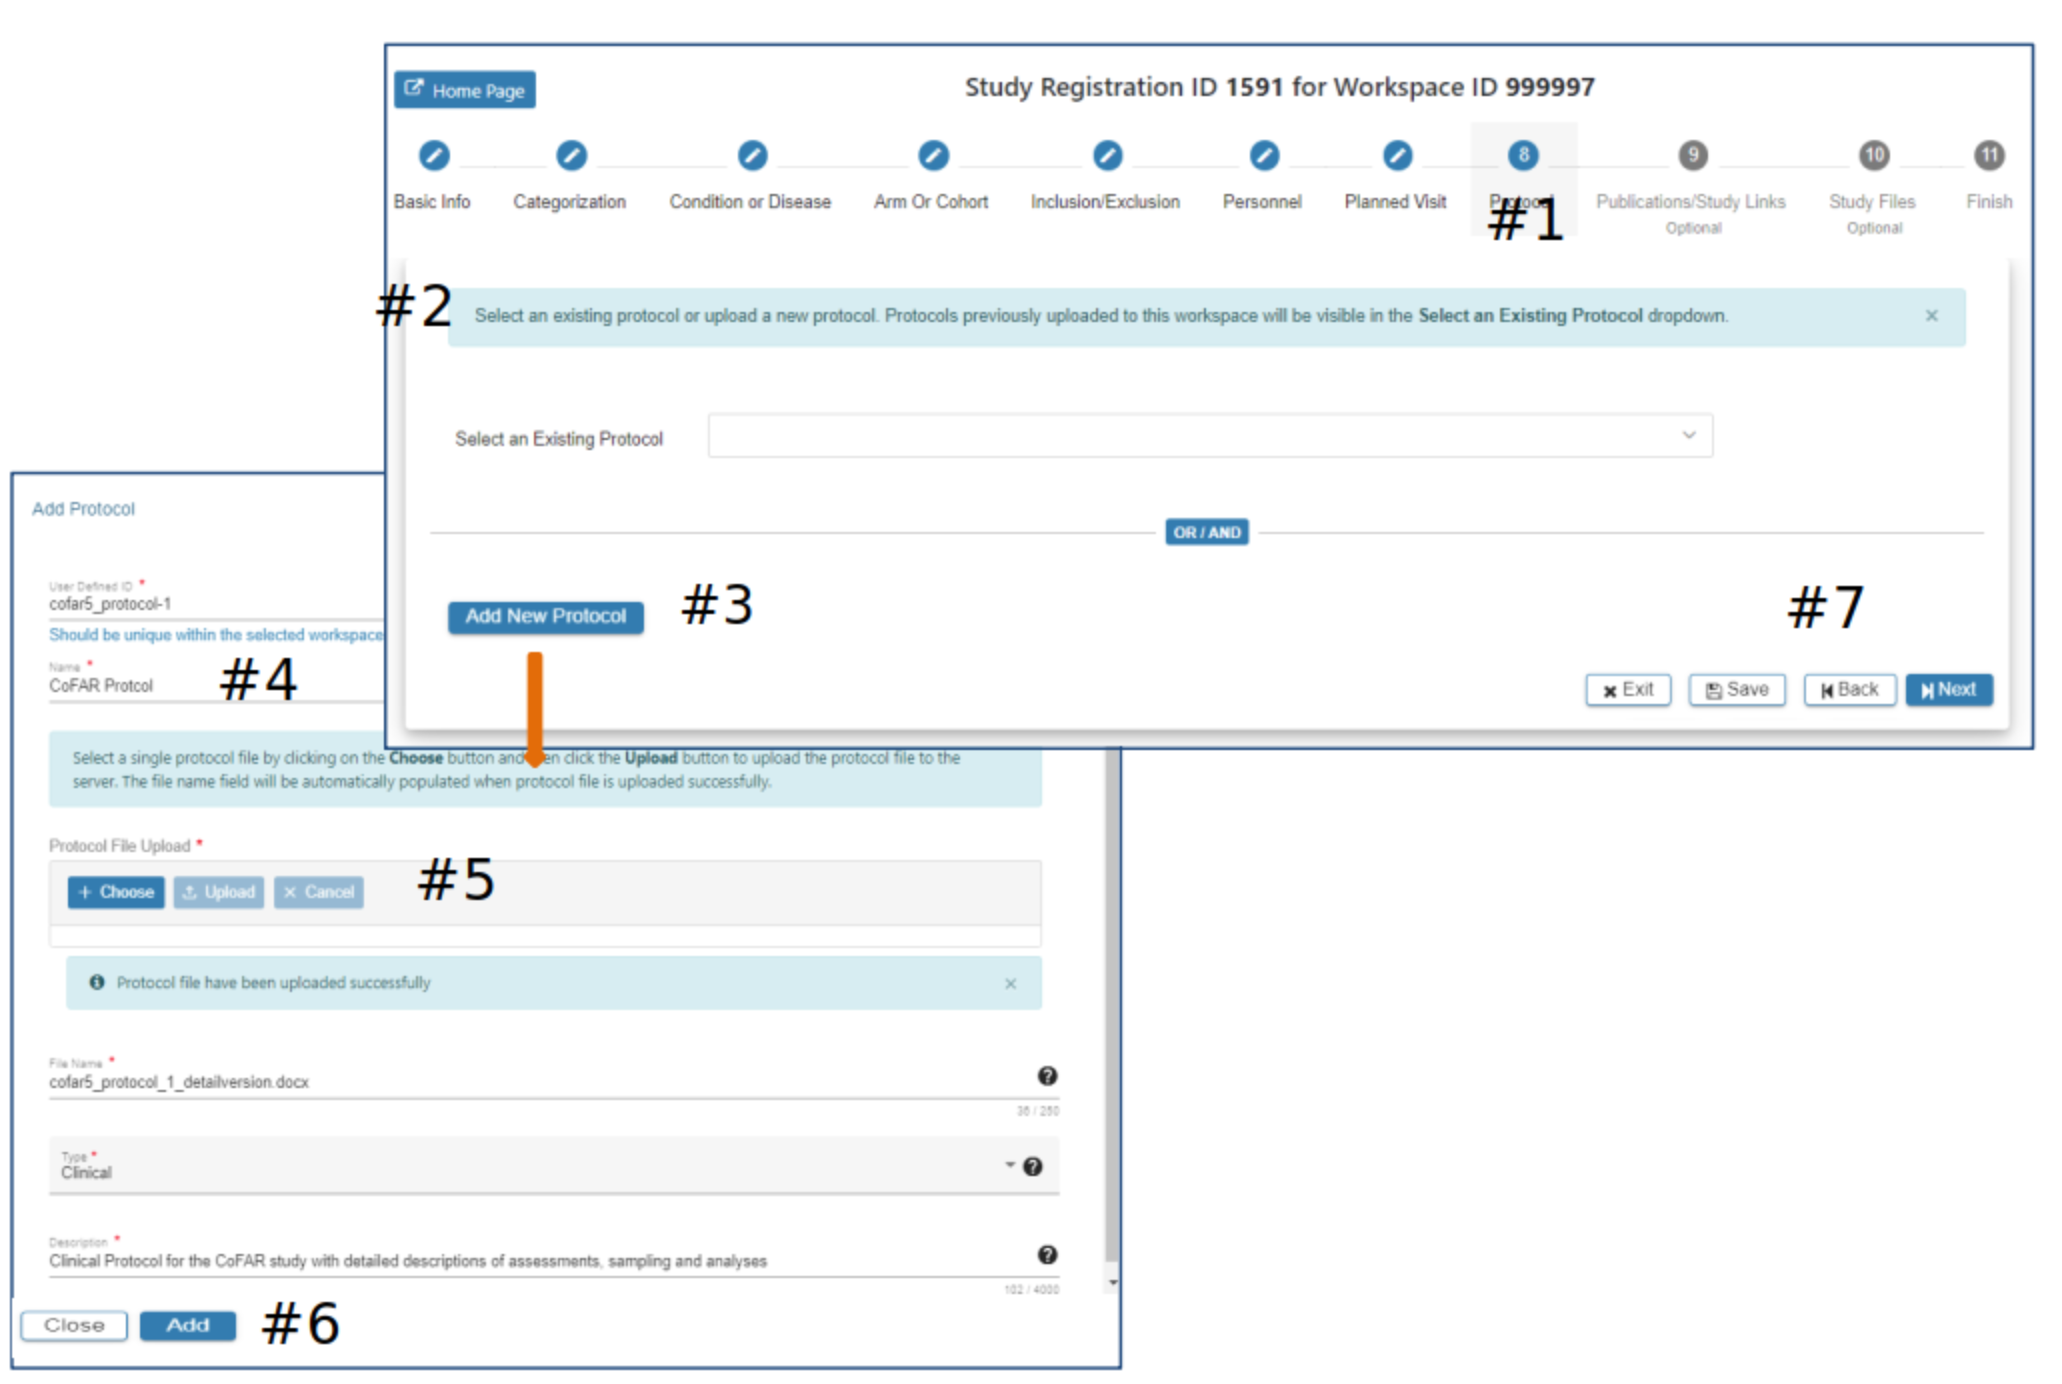Click the Type dropdown arrow
Image resolution: width=2062 pixels, height=1384 pixels.
(x=1010, y=1165)
